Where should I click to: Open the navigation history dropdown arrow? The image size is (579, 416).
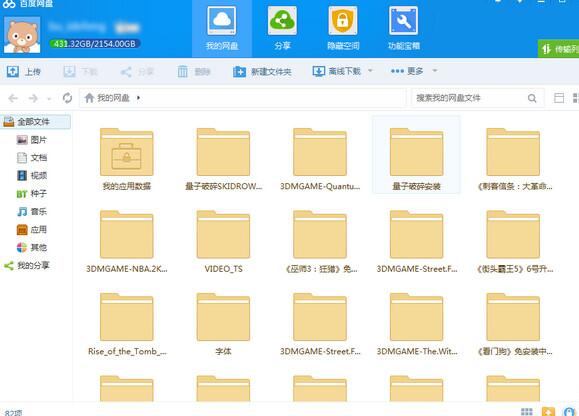pyautogui.click(x=49, y=99)
